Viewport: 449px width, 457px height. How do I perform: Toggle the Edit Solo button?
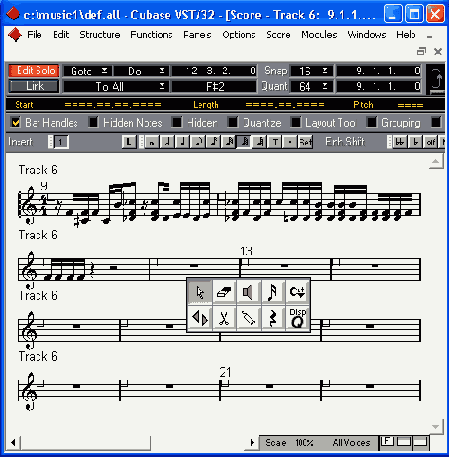tap(34, 71)
